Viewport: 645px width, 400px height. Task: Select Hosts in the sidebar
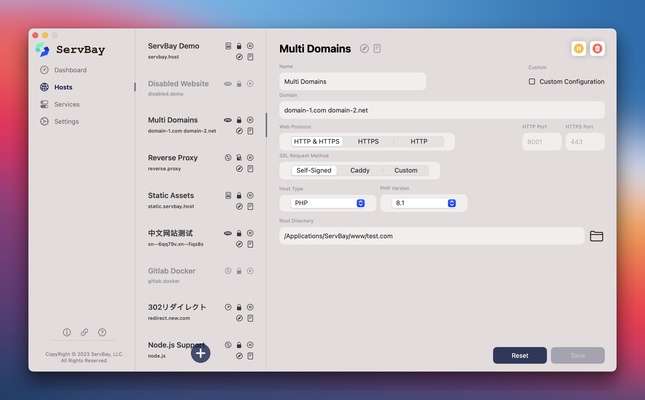click(x=56, y=87)
